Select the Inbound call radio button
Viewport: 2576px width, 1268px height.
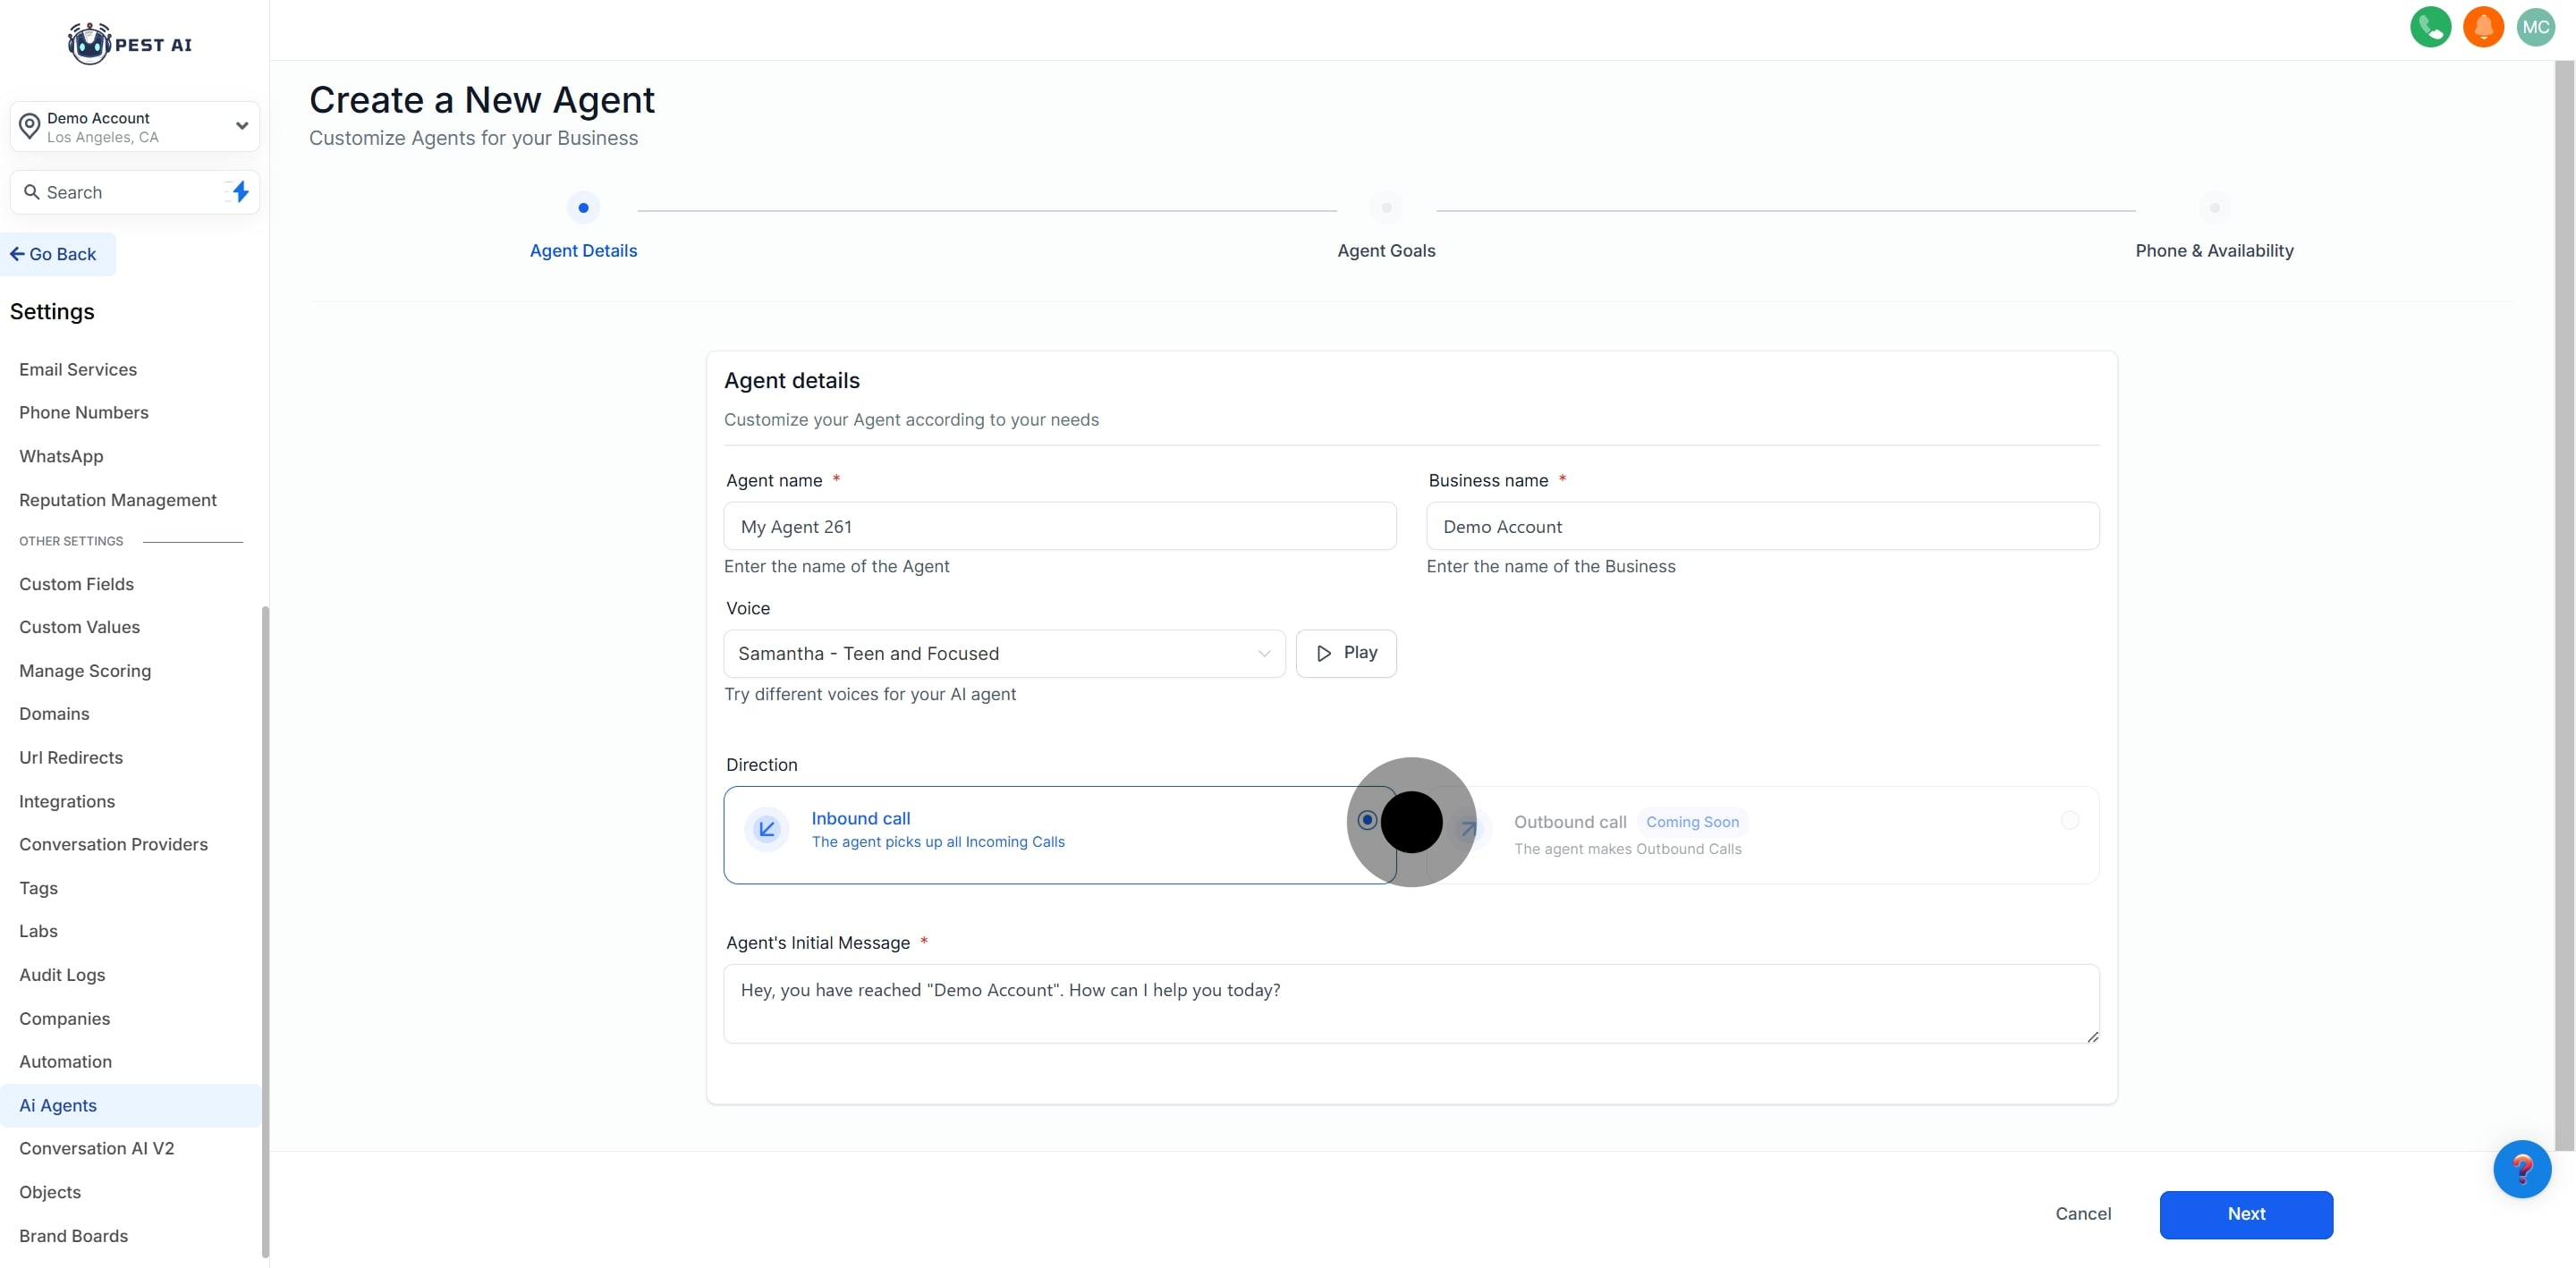pos(1367,820)
